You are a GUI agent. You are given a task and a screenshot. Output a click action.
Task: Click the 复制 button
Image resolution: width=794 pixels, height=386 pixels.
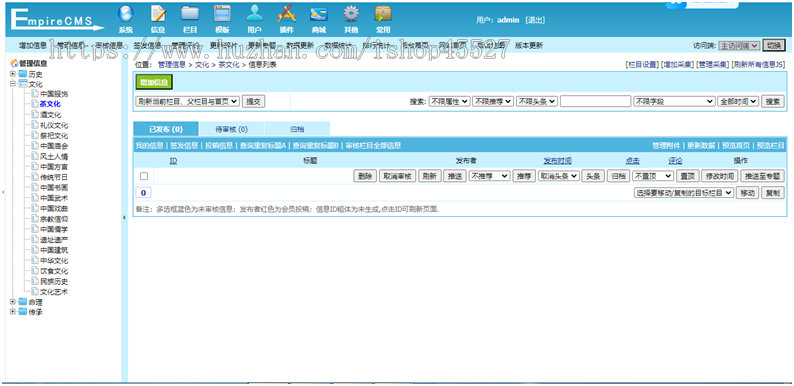coord(773,193)
